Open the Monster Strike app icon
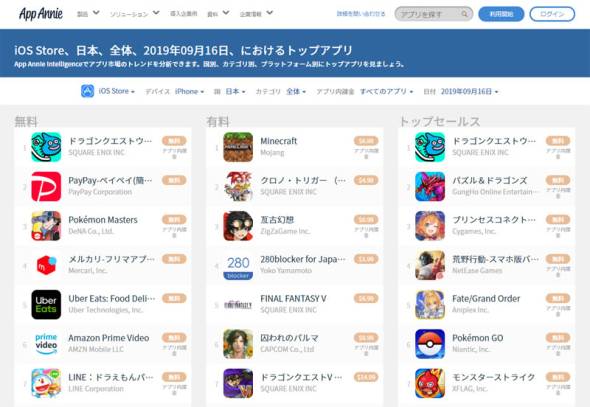The height and width of the screenshot is (407, 590). tap(430, 383)
